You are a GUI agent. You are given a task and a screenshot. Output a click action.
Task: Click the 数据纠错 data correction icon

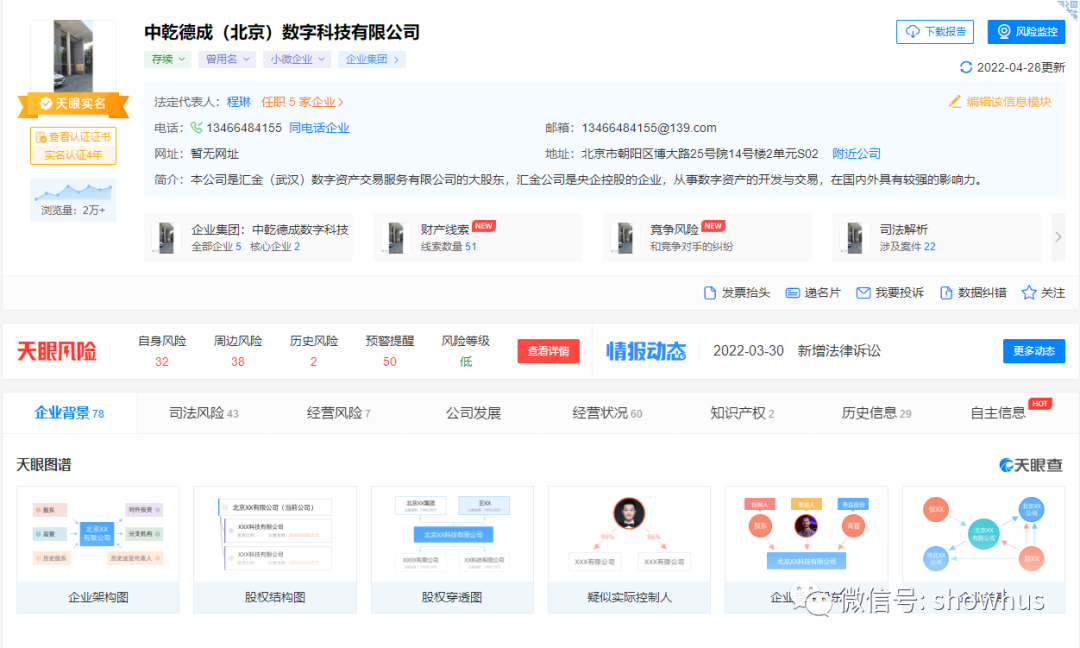click(x=946, y=293)
